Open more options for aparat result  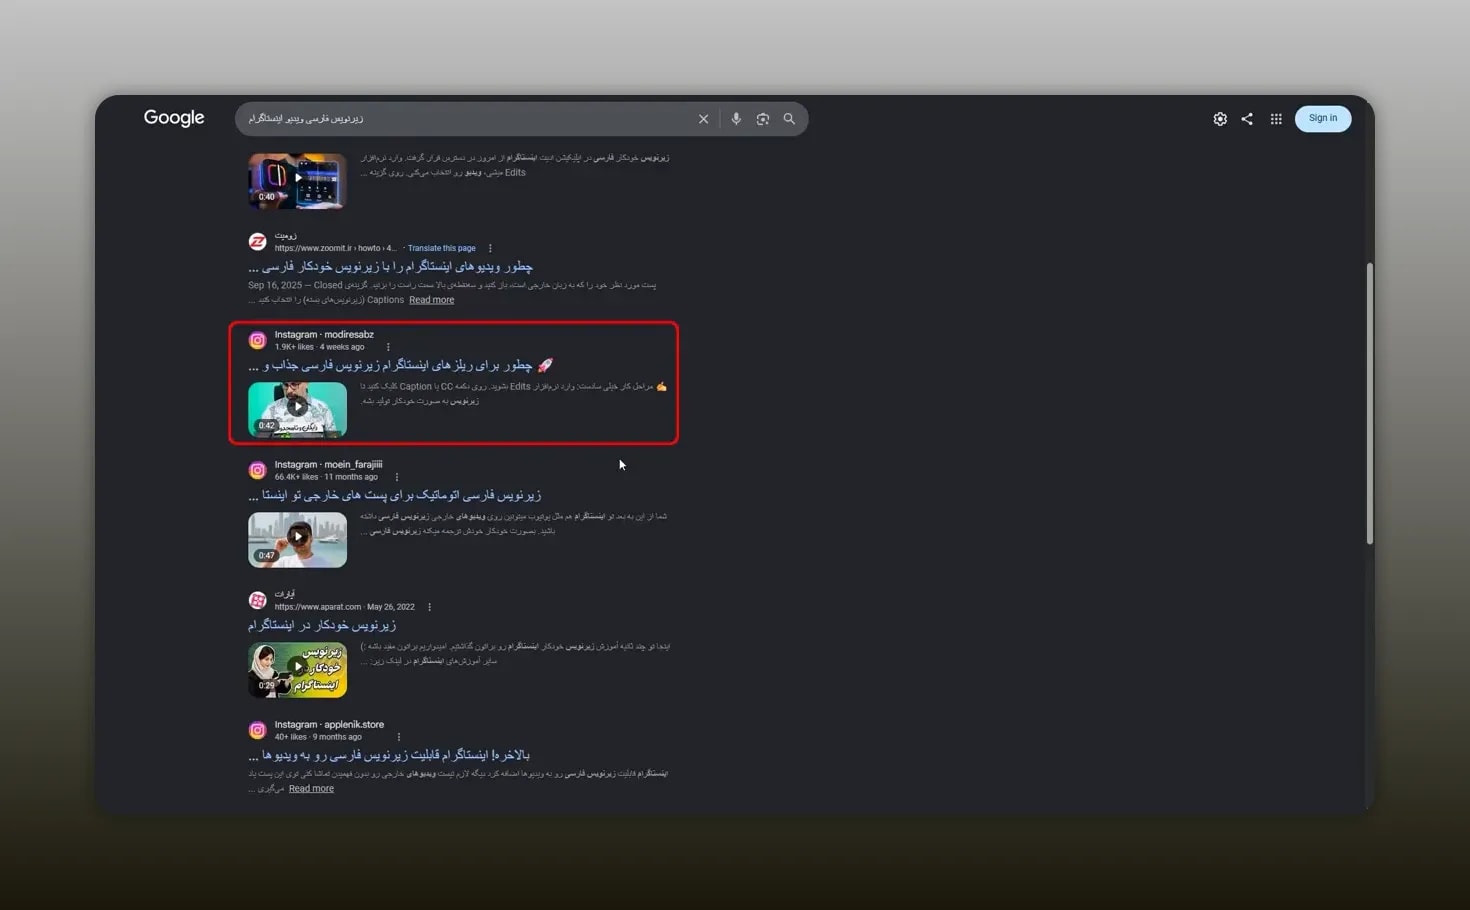429,607
